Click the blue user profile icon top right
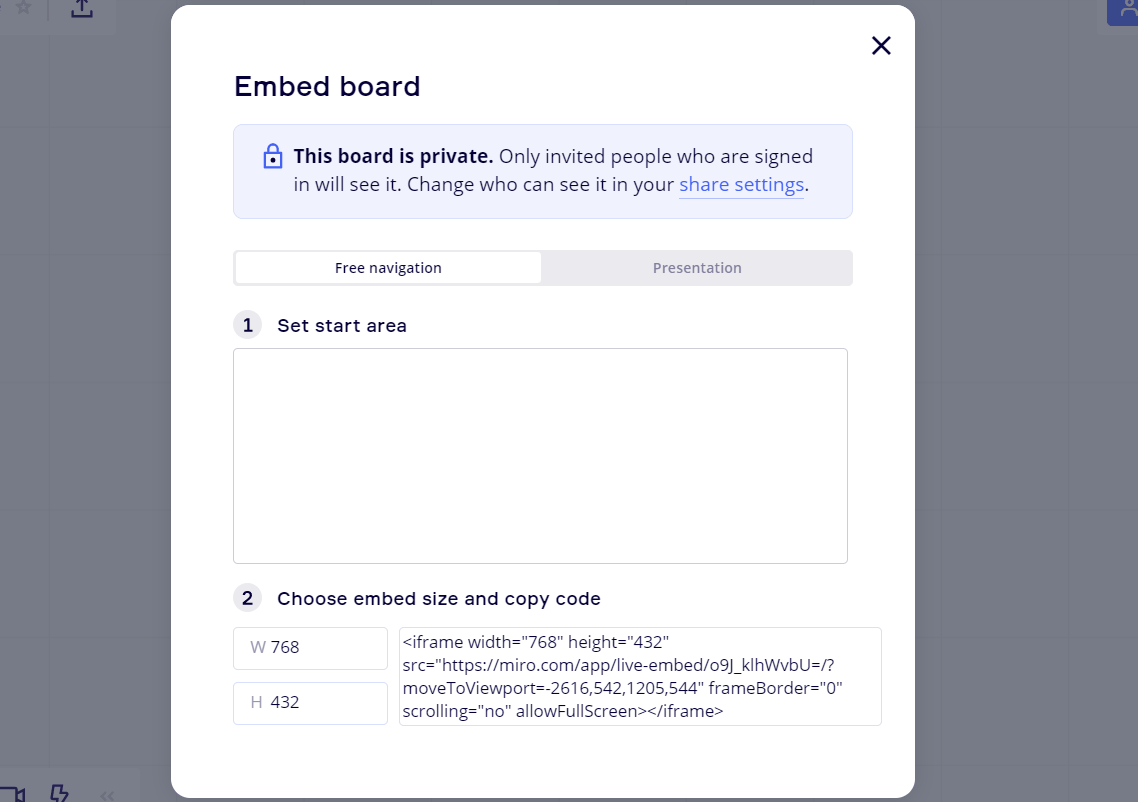This screenshot has width=1138, height=802. click(x=1126, y=11)
